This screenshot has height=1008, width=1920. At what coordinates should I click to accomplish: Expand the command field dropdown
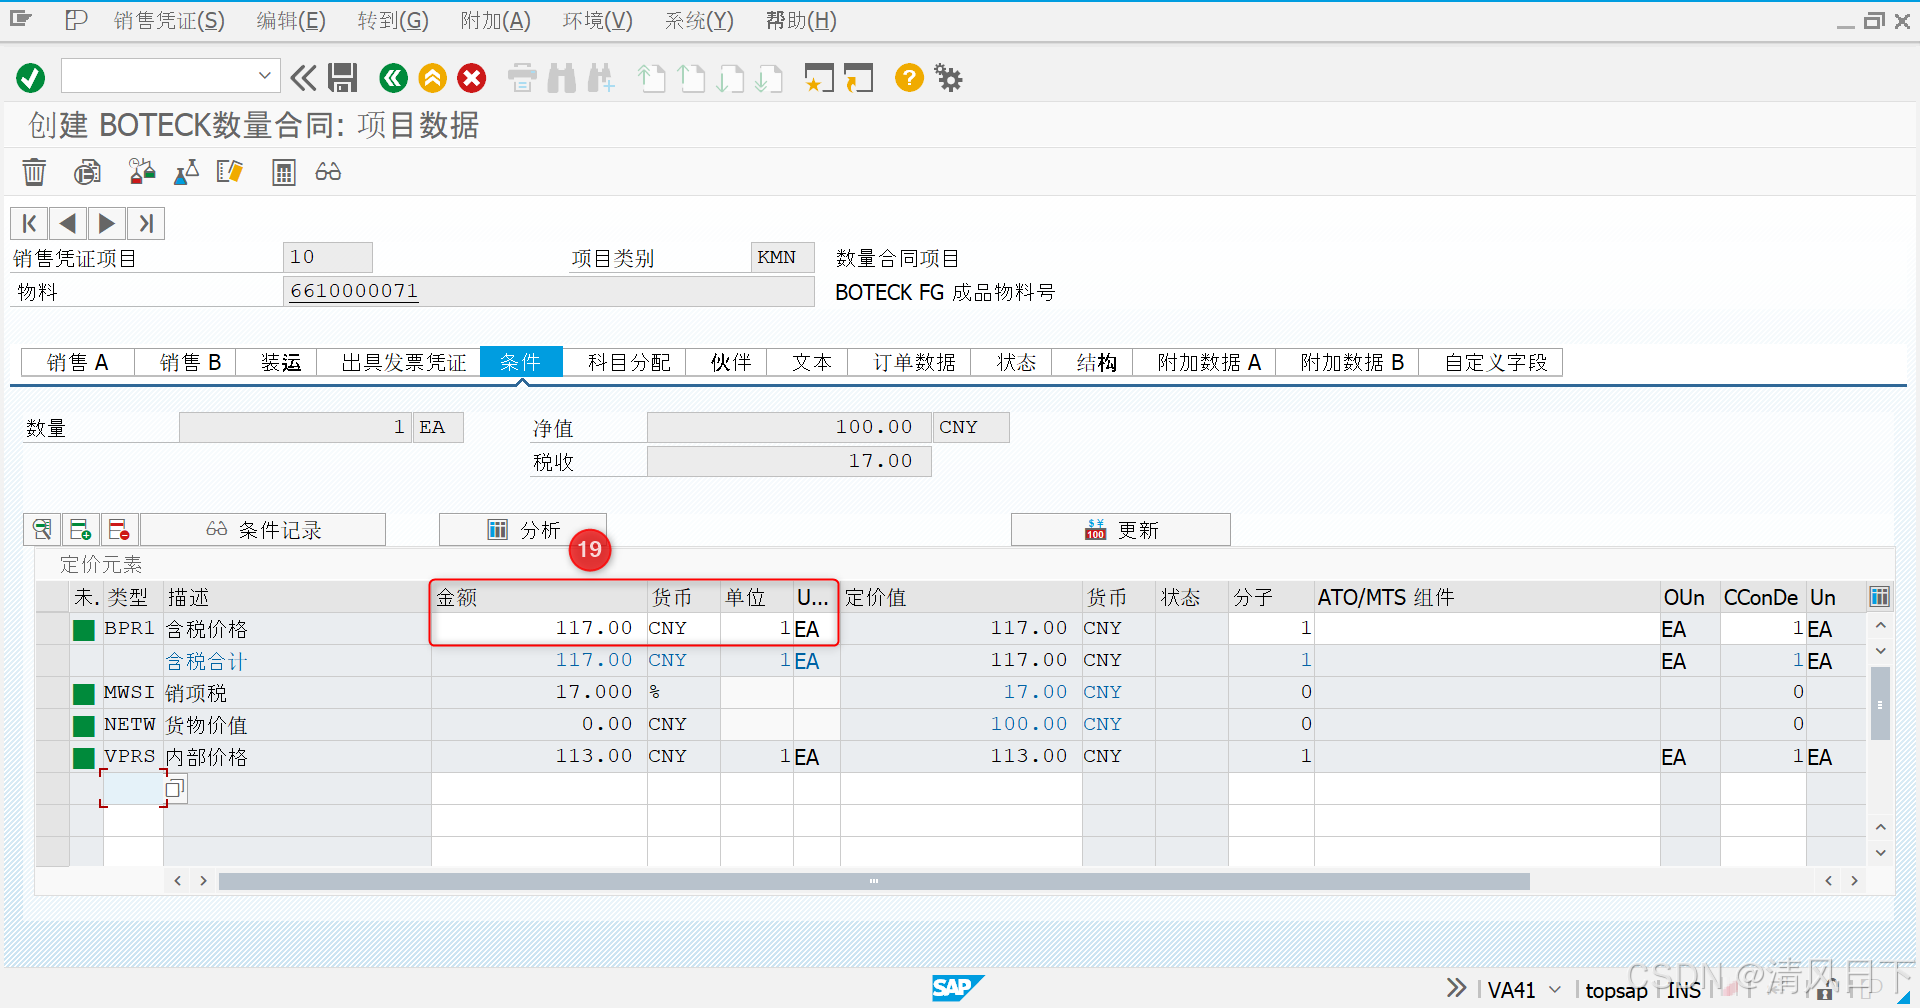264,75
